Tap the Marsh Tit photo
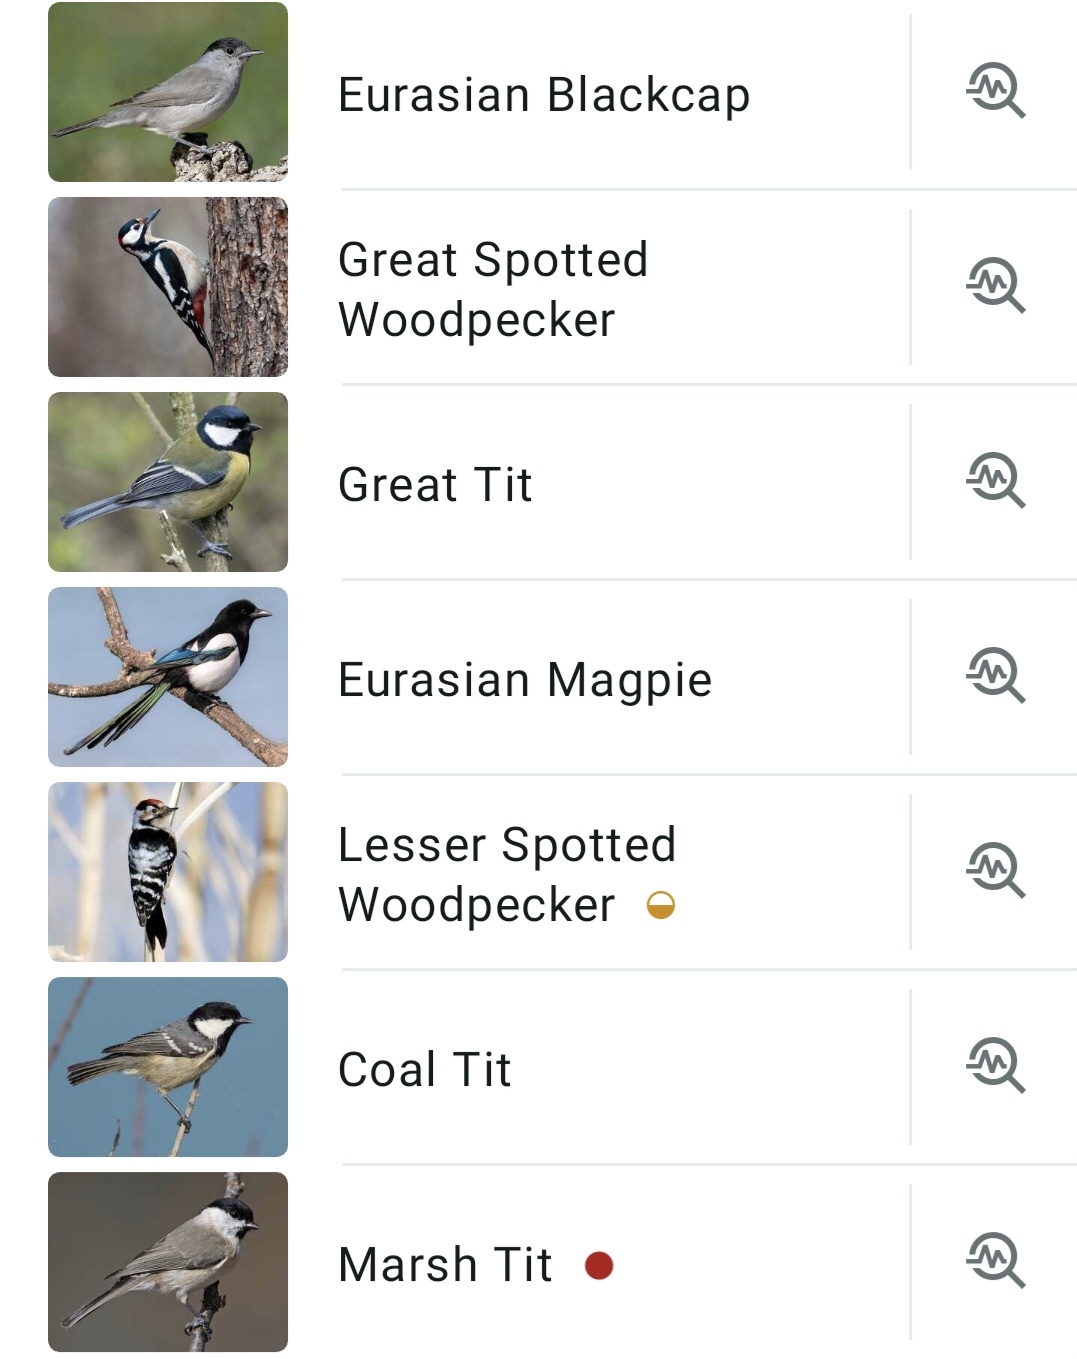Image resolution: width=1077 pixels, height=1359 pixels. point(168,1262)
